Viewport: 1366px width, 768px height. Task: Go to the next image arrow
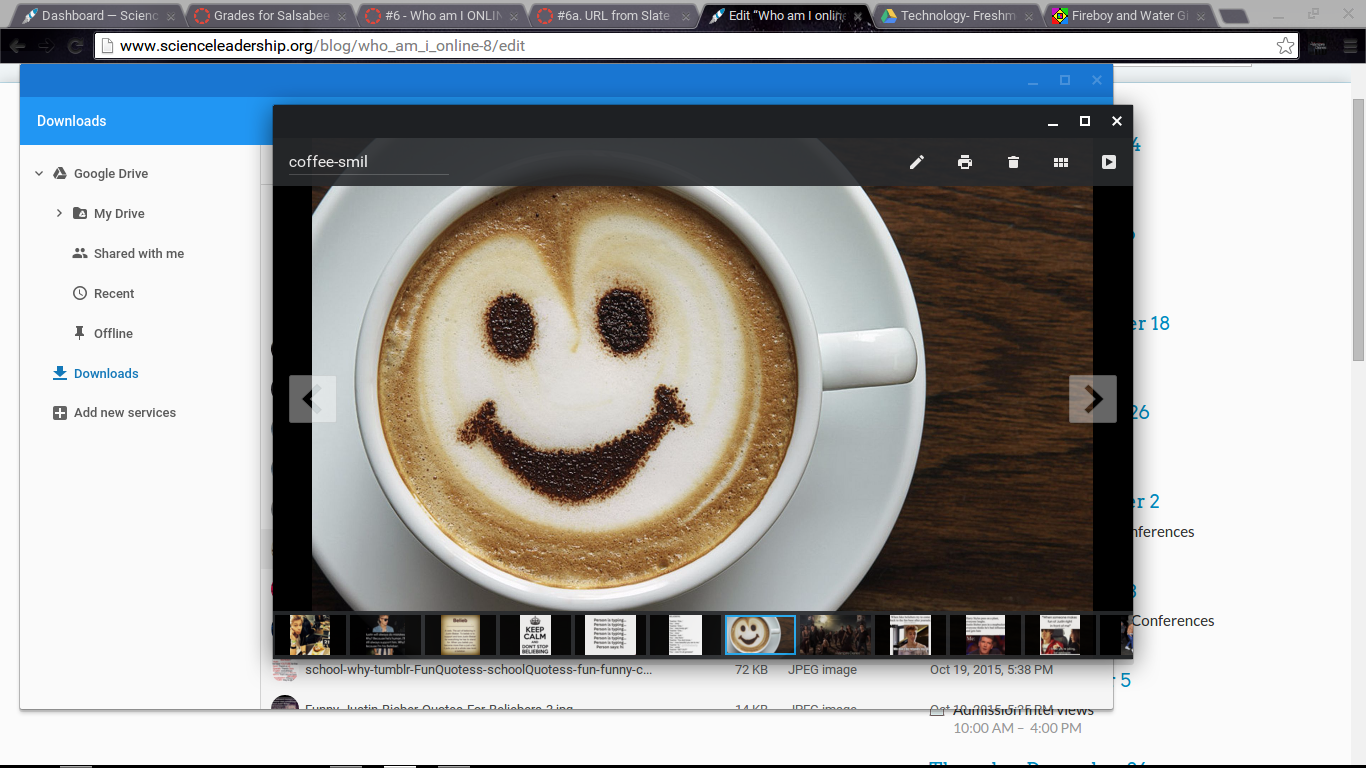coord(1093,399)
